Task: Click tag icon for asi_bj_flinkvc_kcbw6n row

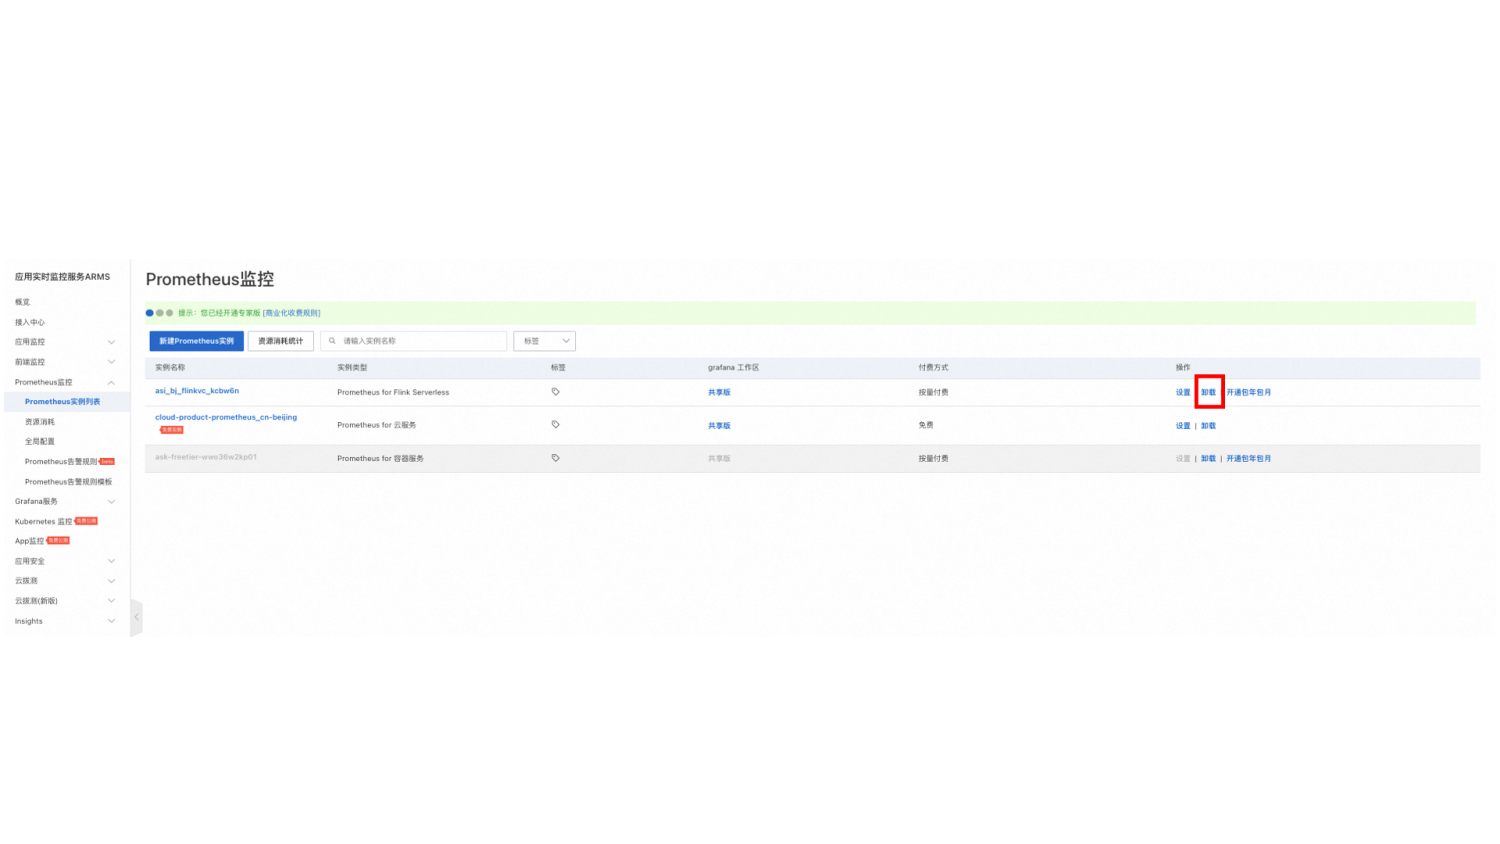Action: 555,392
